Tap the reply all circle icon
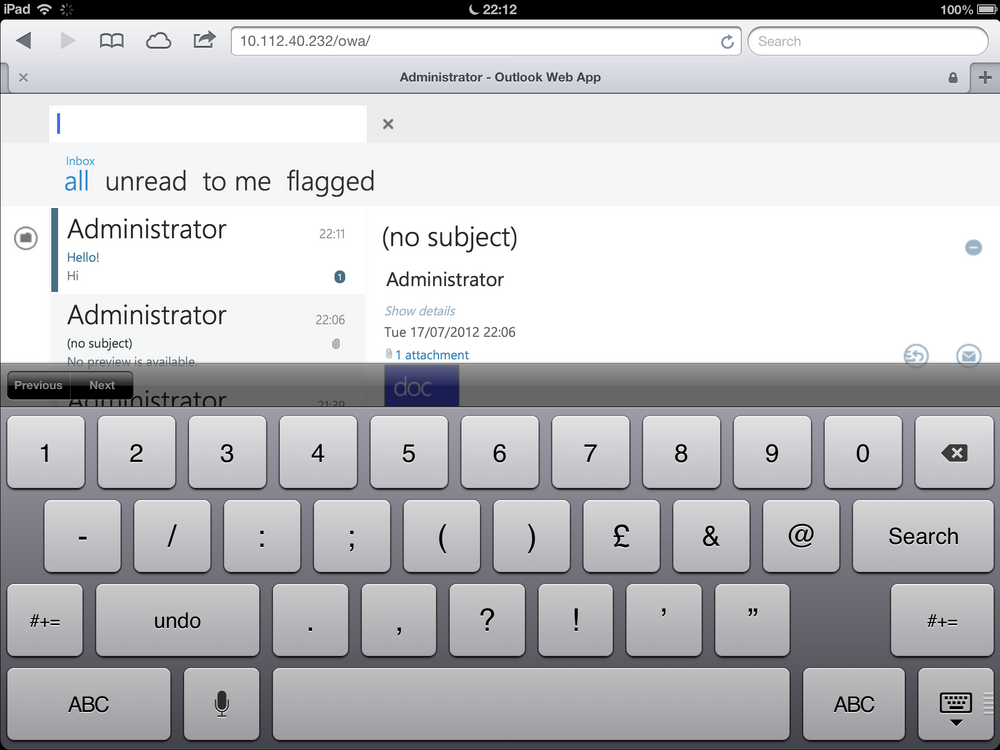The width and height of the screenshot is (1000, 750). coord(916,355)
